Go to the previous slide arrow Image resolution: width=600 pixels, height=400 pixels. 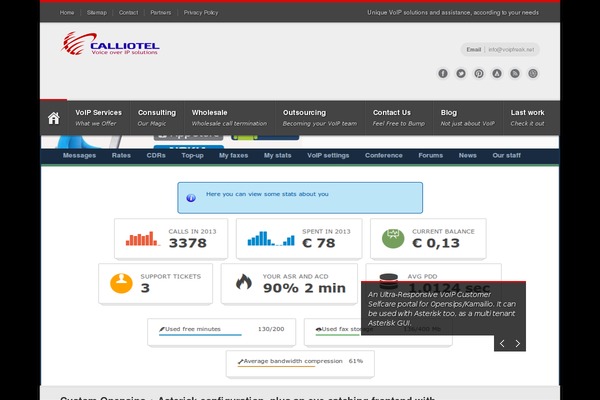(502, 343)
